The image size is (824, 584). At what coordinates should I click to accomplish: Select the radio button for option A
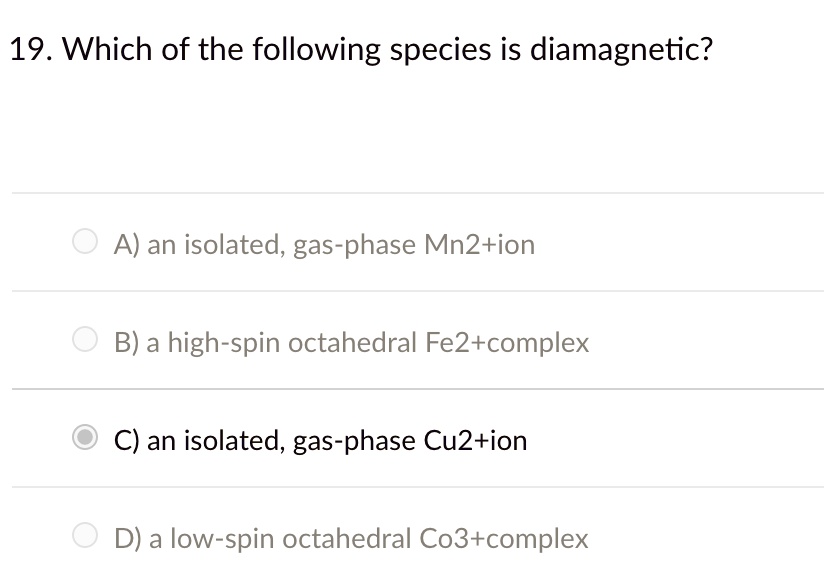(86, 243)
